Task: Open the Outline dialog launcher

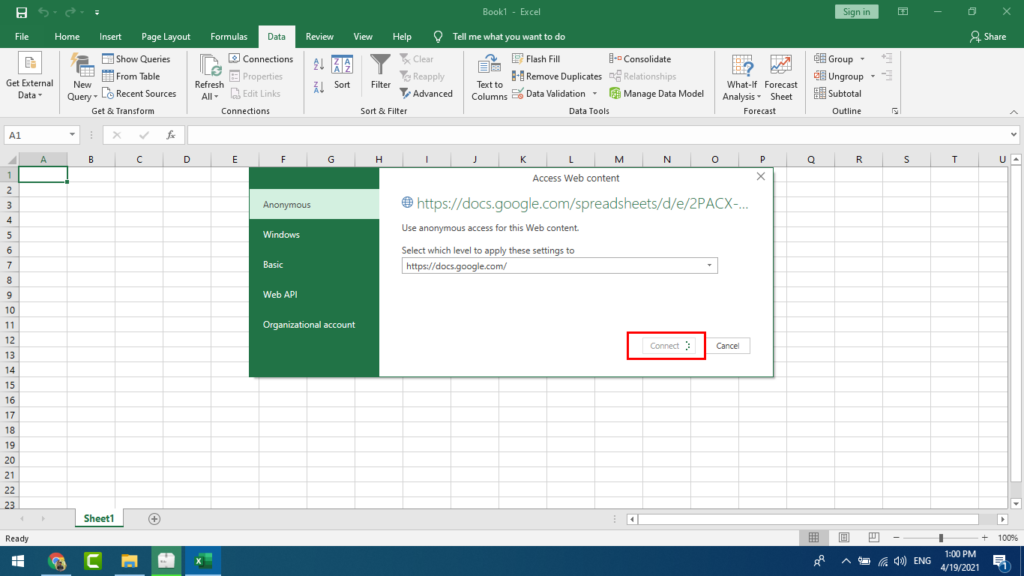Action: (895, 112)
